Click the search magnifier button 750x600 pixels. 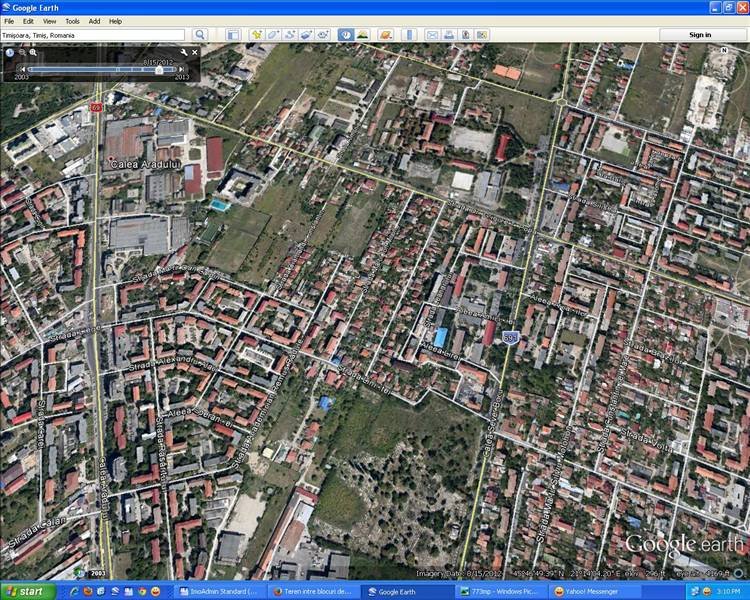click(200, 35)
